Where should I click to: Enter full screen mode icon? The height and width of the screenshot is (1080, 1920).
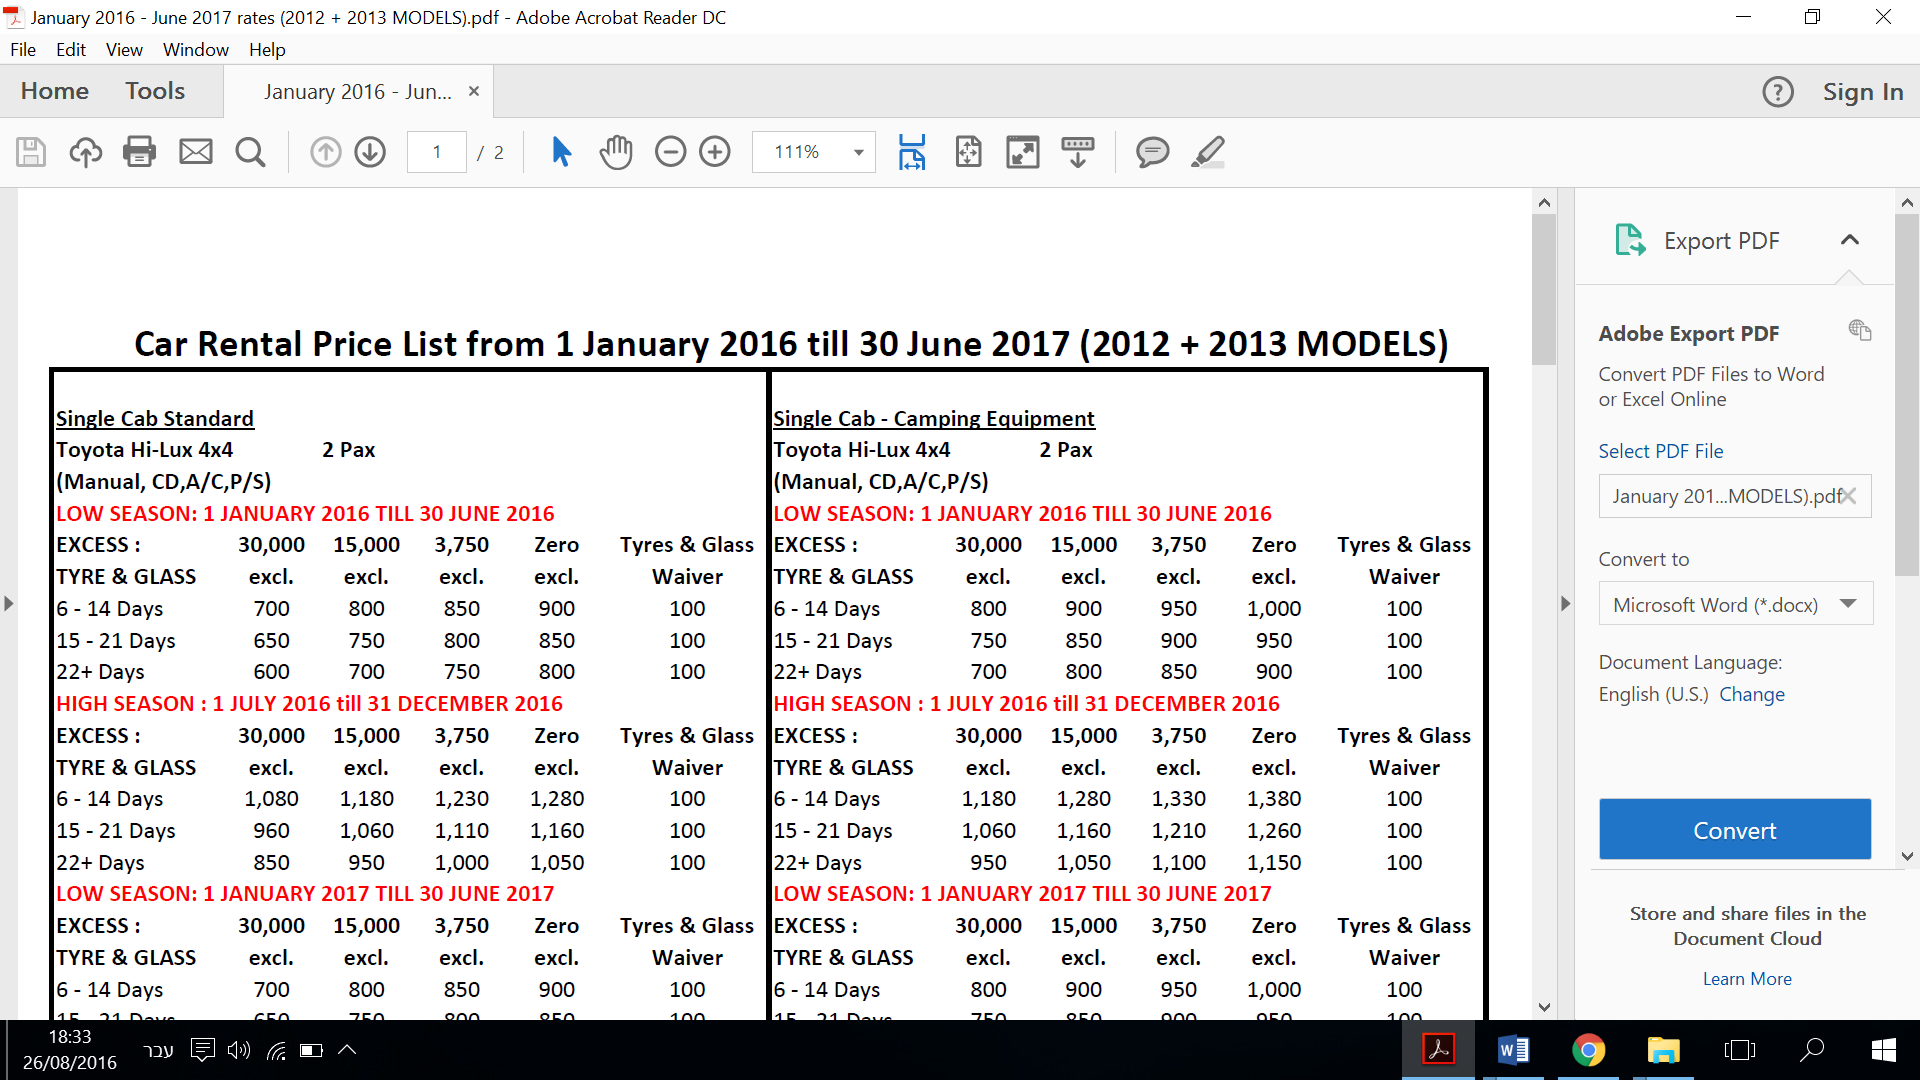coord(1023,152)
